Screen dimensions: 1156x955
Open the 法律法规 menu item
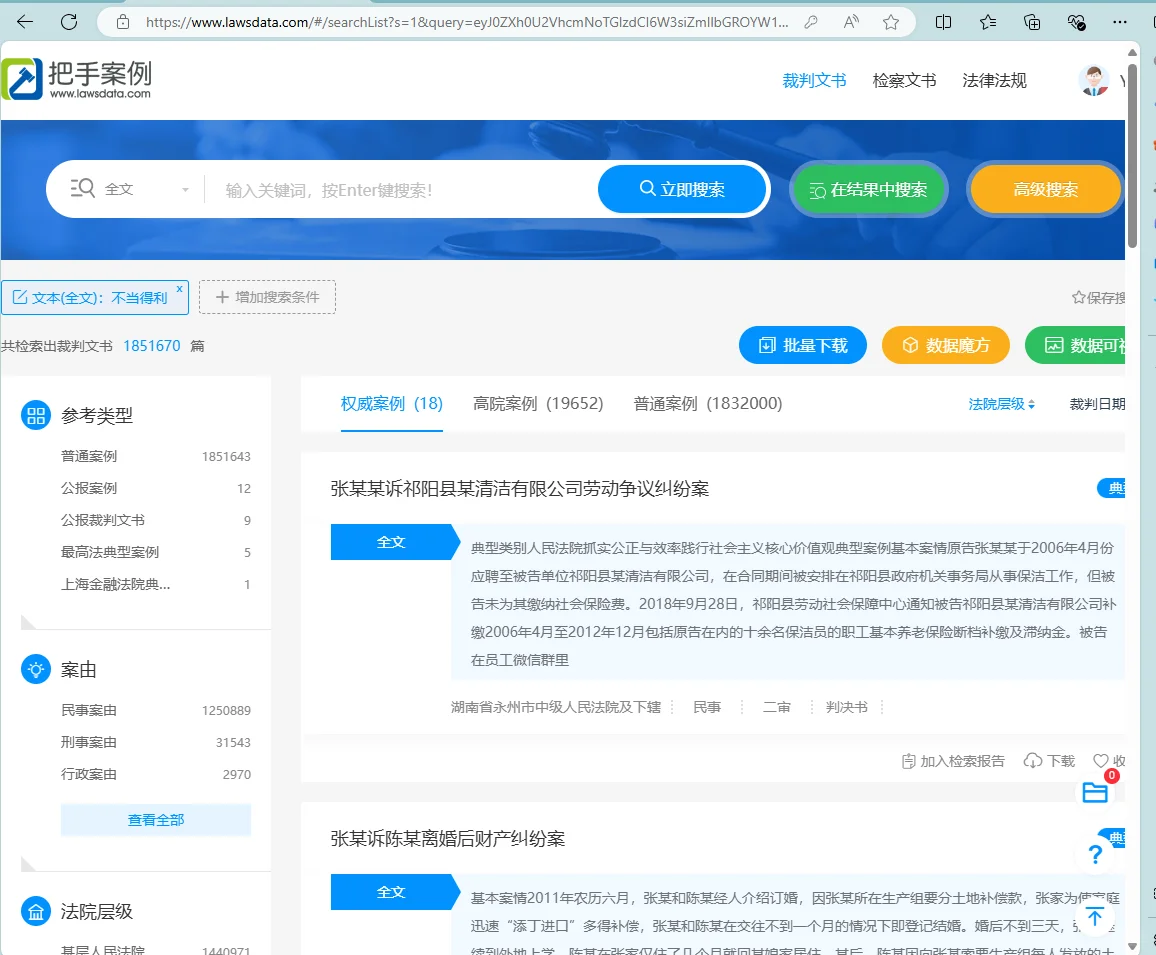coord(993,80)
